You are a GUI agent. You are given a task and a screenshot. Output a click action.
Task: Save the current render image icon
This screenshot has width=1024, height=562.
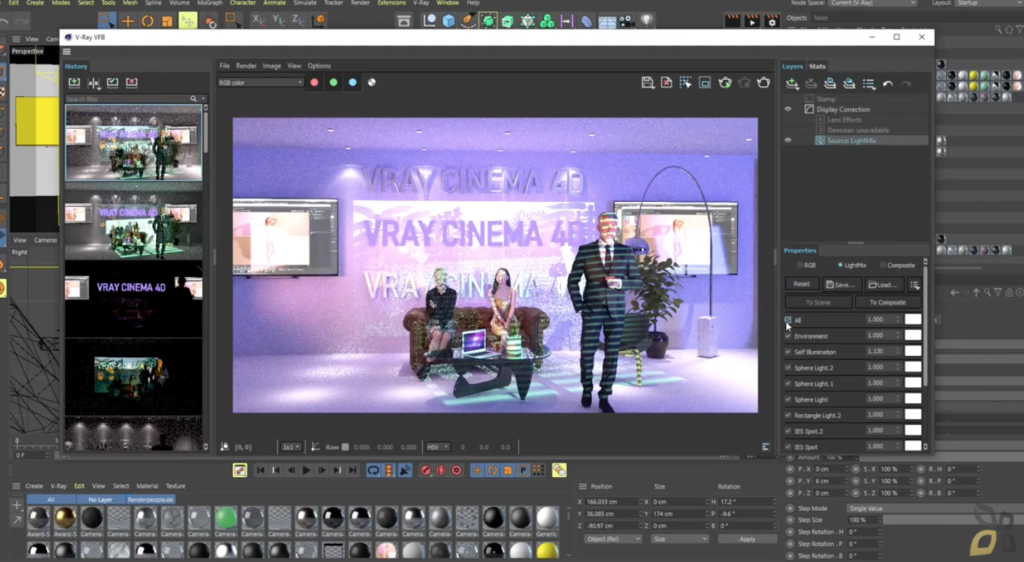click(x=647, y=83)
